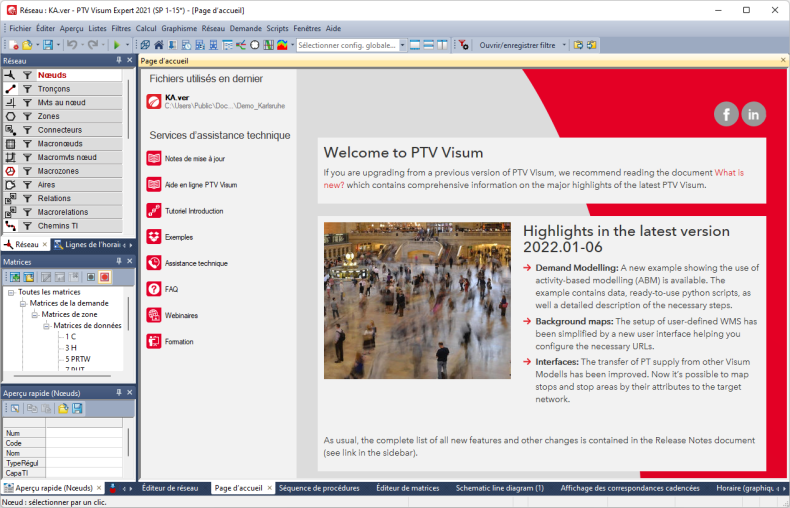Toggle the filter funnel for Tronçons
This screenshot has width=790, height=508.
pyautogui.click(x=28, y=89)
